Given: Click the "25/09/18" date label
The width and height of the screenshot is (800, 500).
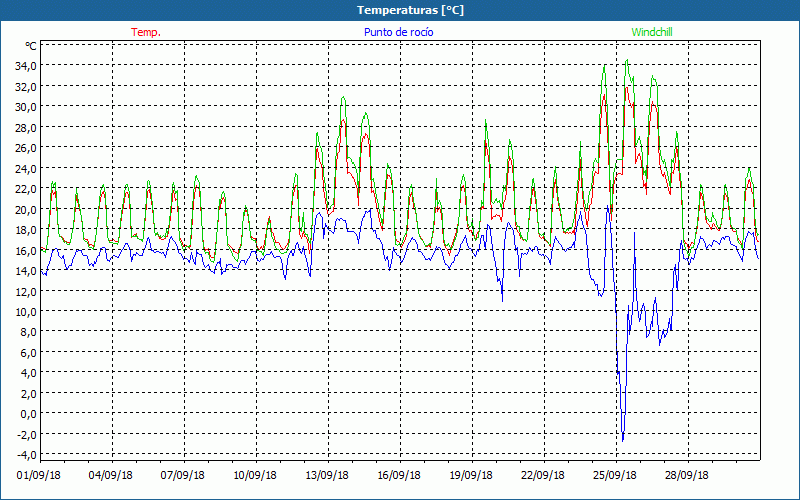Looking at the screenshot, I should pyautogui.click(x=615, y=475).
